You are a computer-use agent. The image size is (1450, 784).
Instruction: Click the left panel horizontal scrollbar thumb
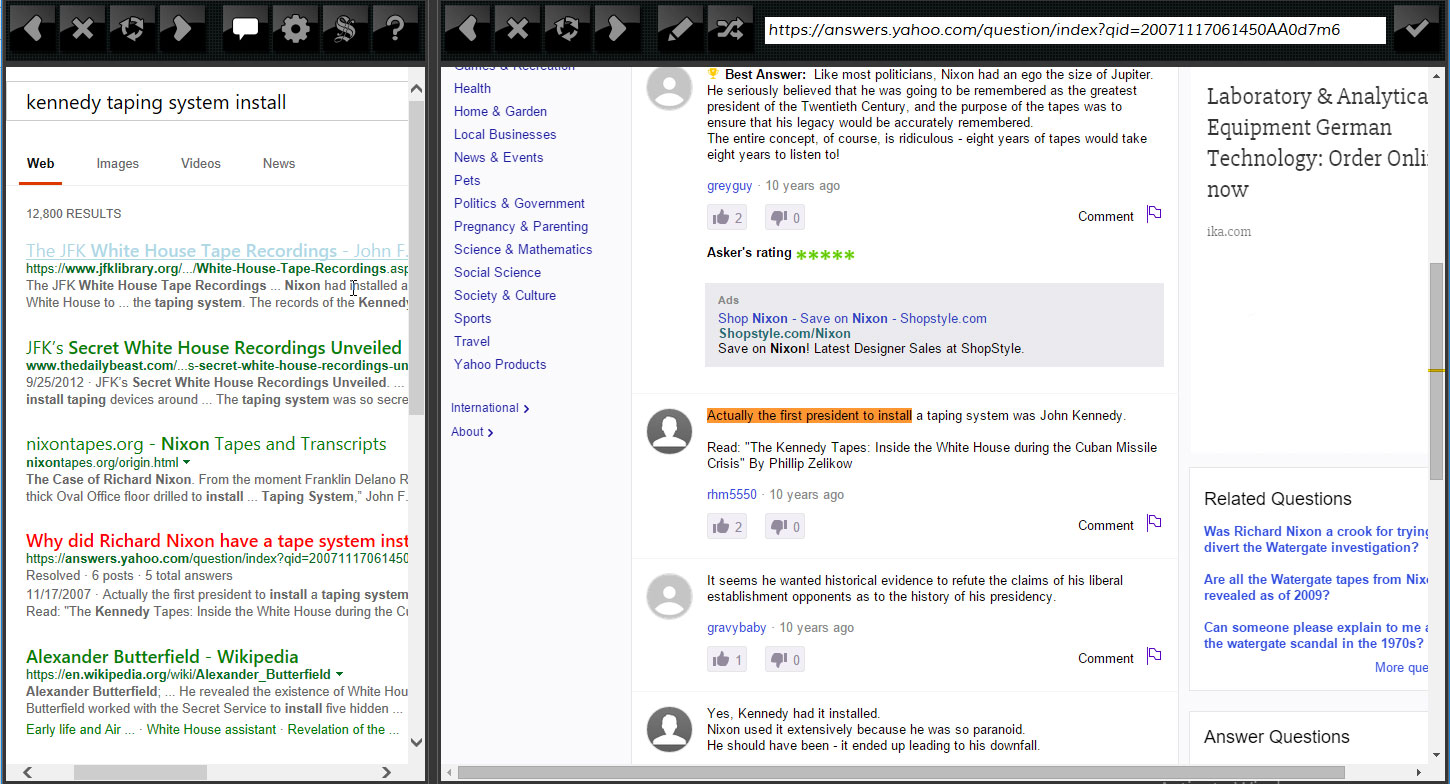pyautogui.click(x=140, y=772)
